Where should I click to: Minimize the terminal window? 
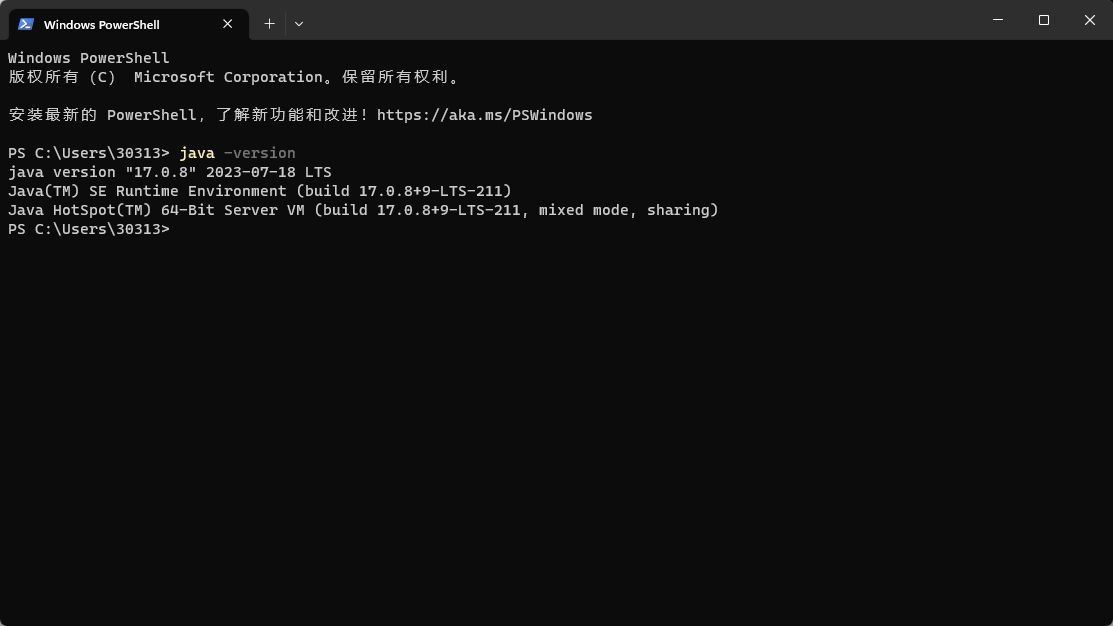click(998, 20)
